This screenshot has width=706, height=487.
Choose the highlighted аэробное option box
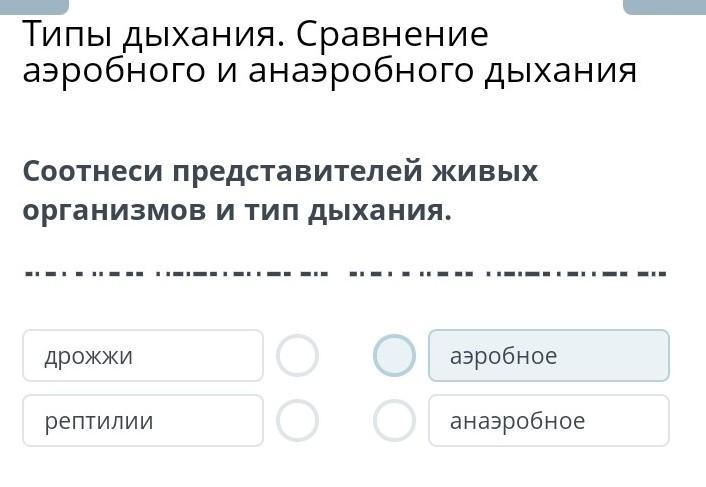(x=548, y=356)
